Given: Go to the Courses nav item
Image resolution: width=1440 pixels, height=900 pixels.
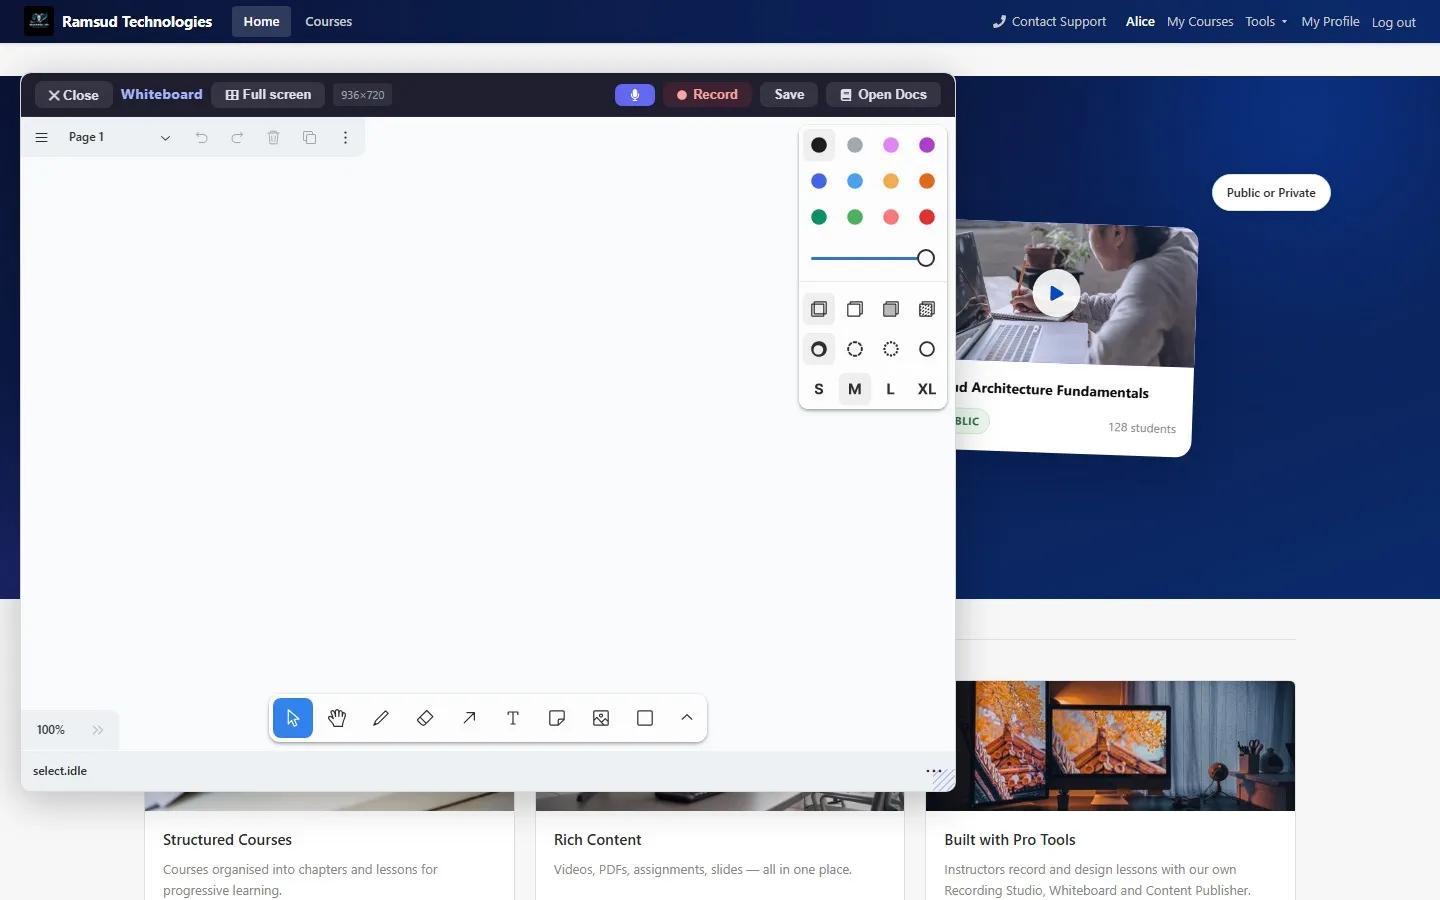Looking at the screenshot, I should (x=329, y=22).
